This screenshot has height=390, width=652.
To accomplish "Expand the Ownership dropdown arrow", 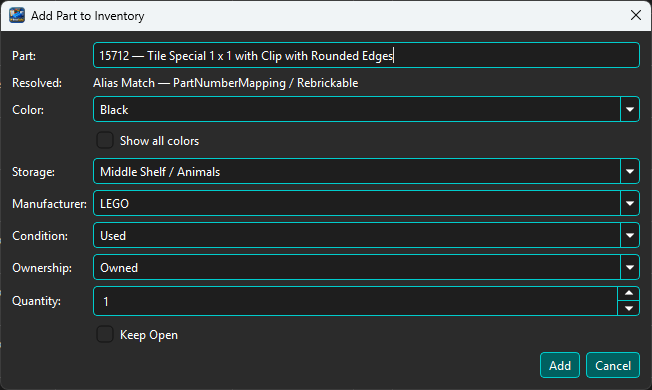I will click(x=630, y=267).
